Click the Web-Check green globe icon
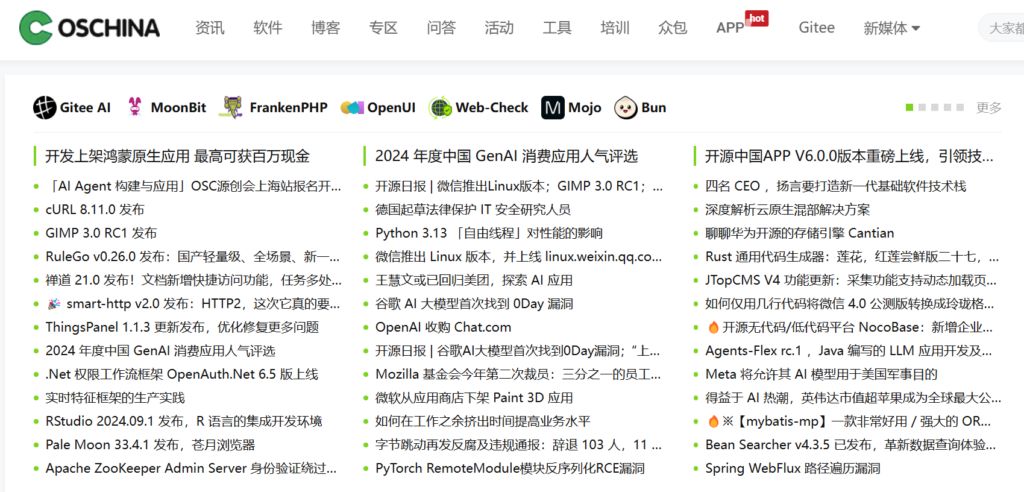This screenshot has width=1024, height=492. coord(440,107)
